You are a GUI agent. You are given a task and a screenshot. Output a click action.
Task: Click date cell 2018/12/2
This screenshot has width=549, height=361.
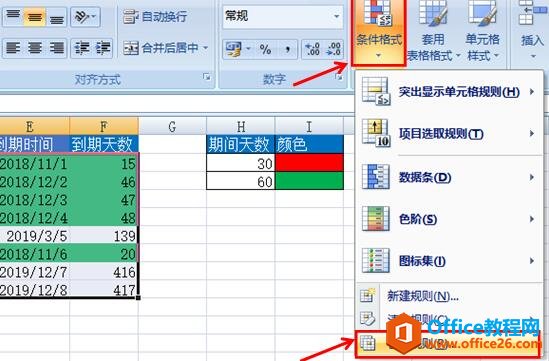[34, 182]
